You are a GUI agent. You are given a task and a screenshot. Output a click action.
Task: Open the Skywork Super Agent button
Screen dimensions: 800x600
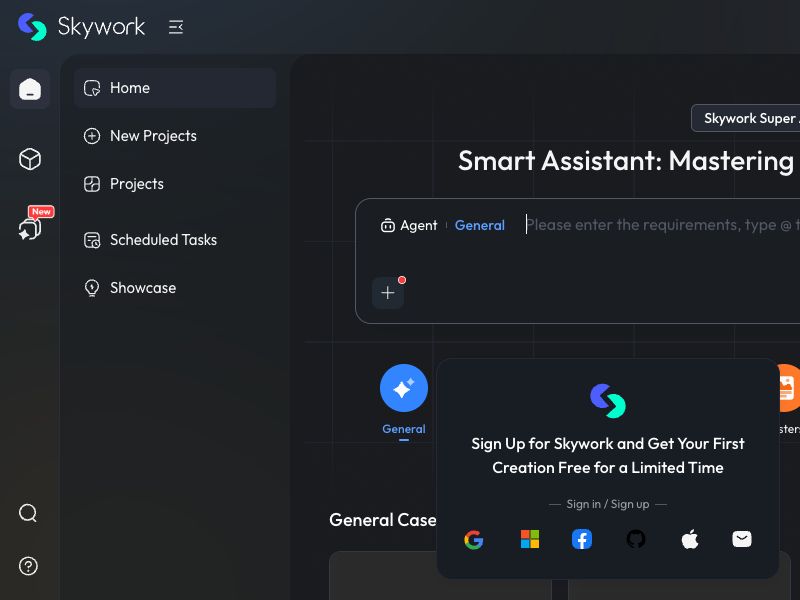coord(748,118)
